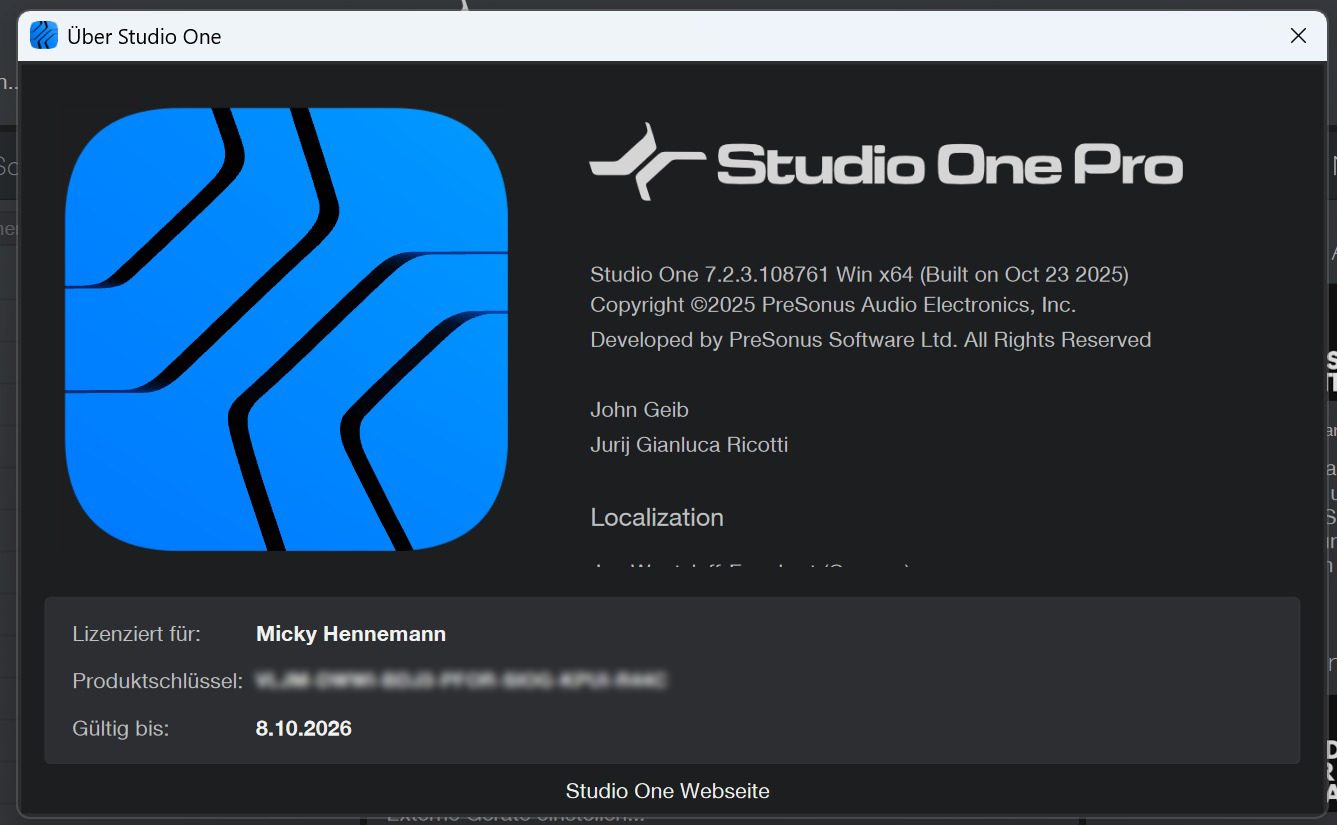Close the Über Studio One dialog
The image size is (1337, 825).
1298,36
